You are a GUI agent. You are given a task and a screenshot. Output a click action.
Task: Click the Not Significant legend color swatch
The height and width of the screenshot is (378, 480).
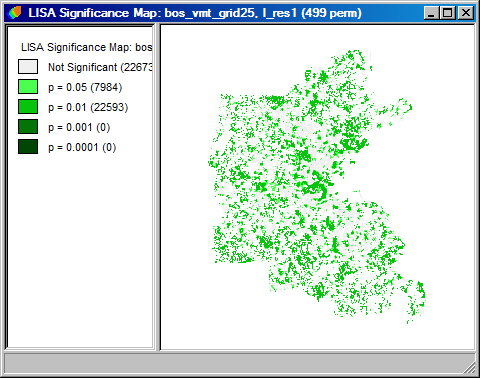pyautogui.click(x=28, y=66)
